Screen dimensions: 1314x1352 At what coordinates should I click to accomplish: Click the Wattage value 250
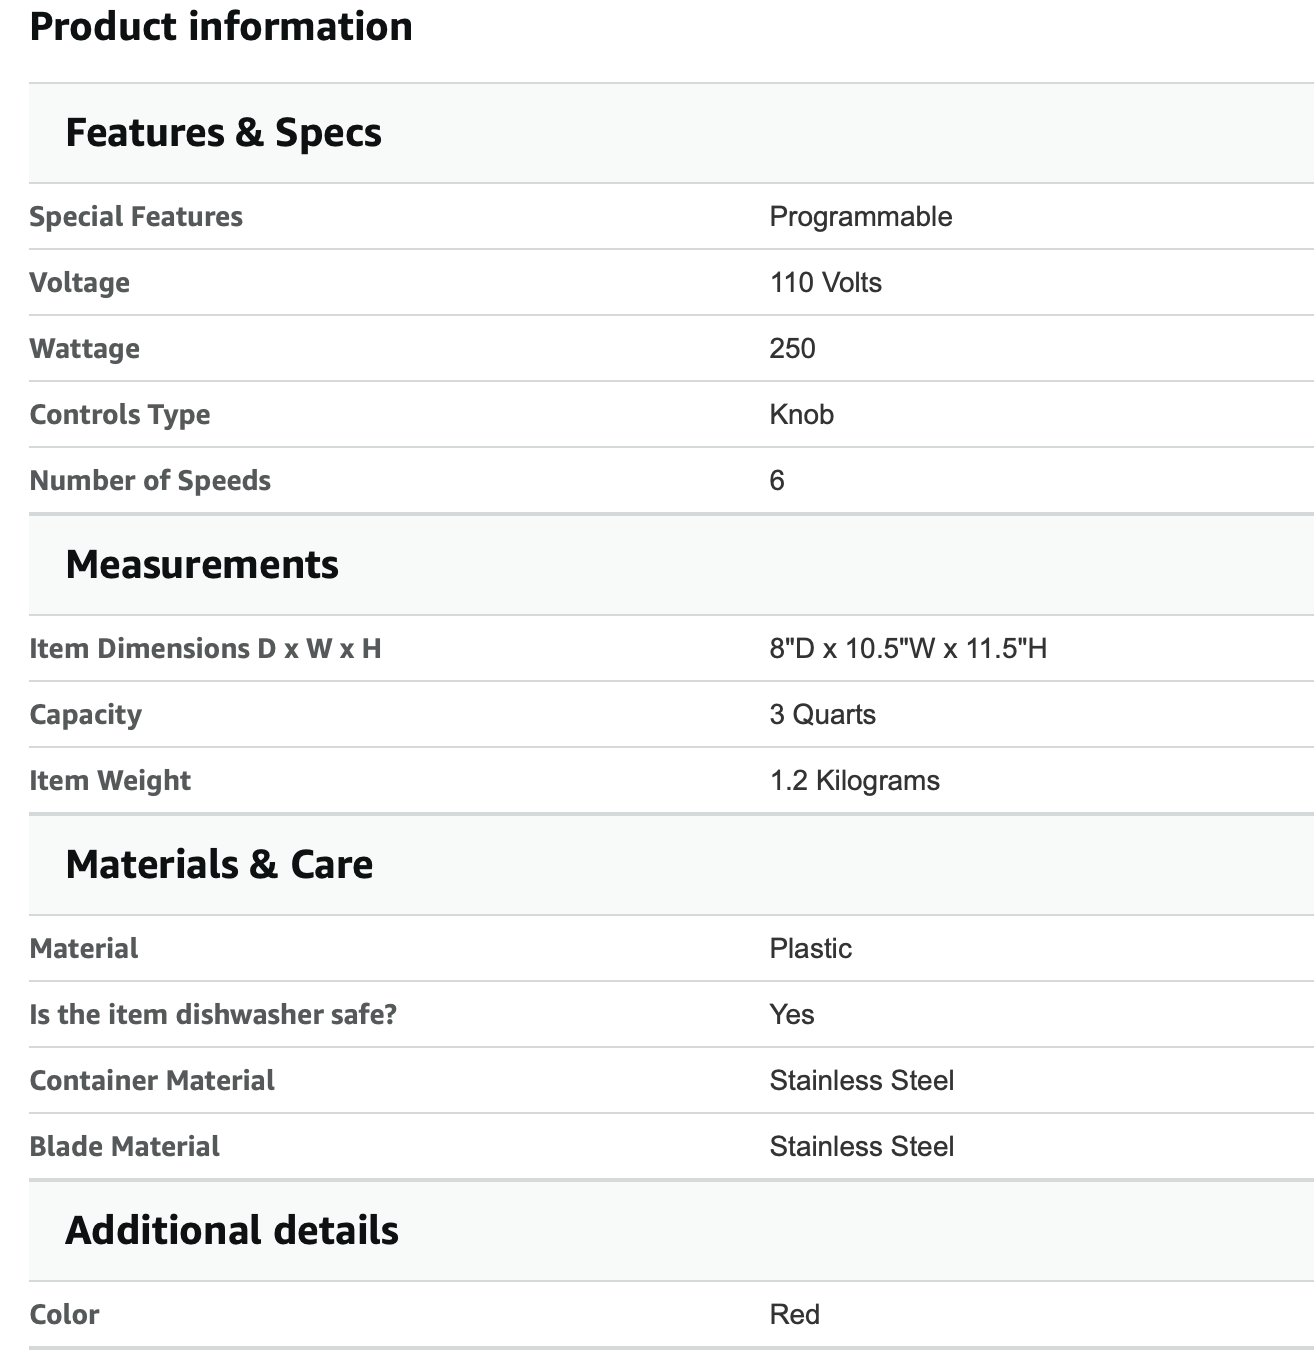[x=793, y=349]
